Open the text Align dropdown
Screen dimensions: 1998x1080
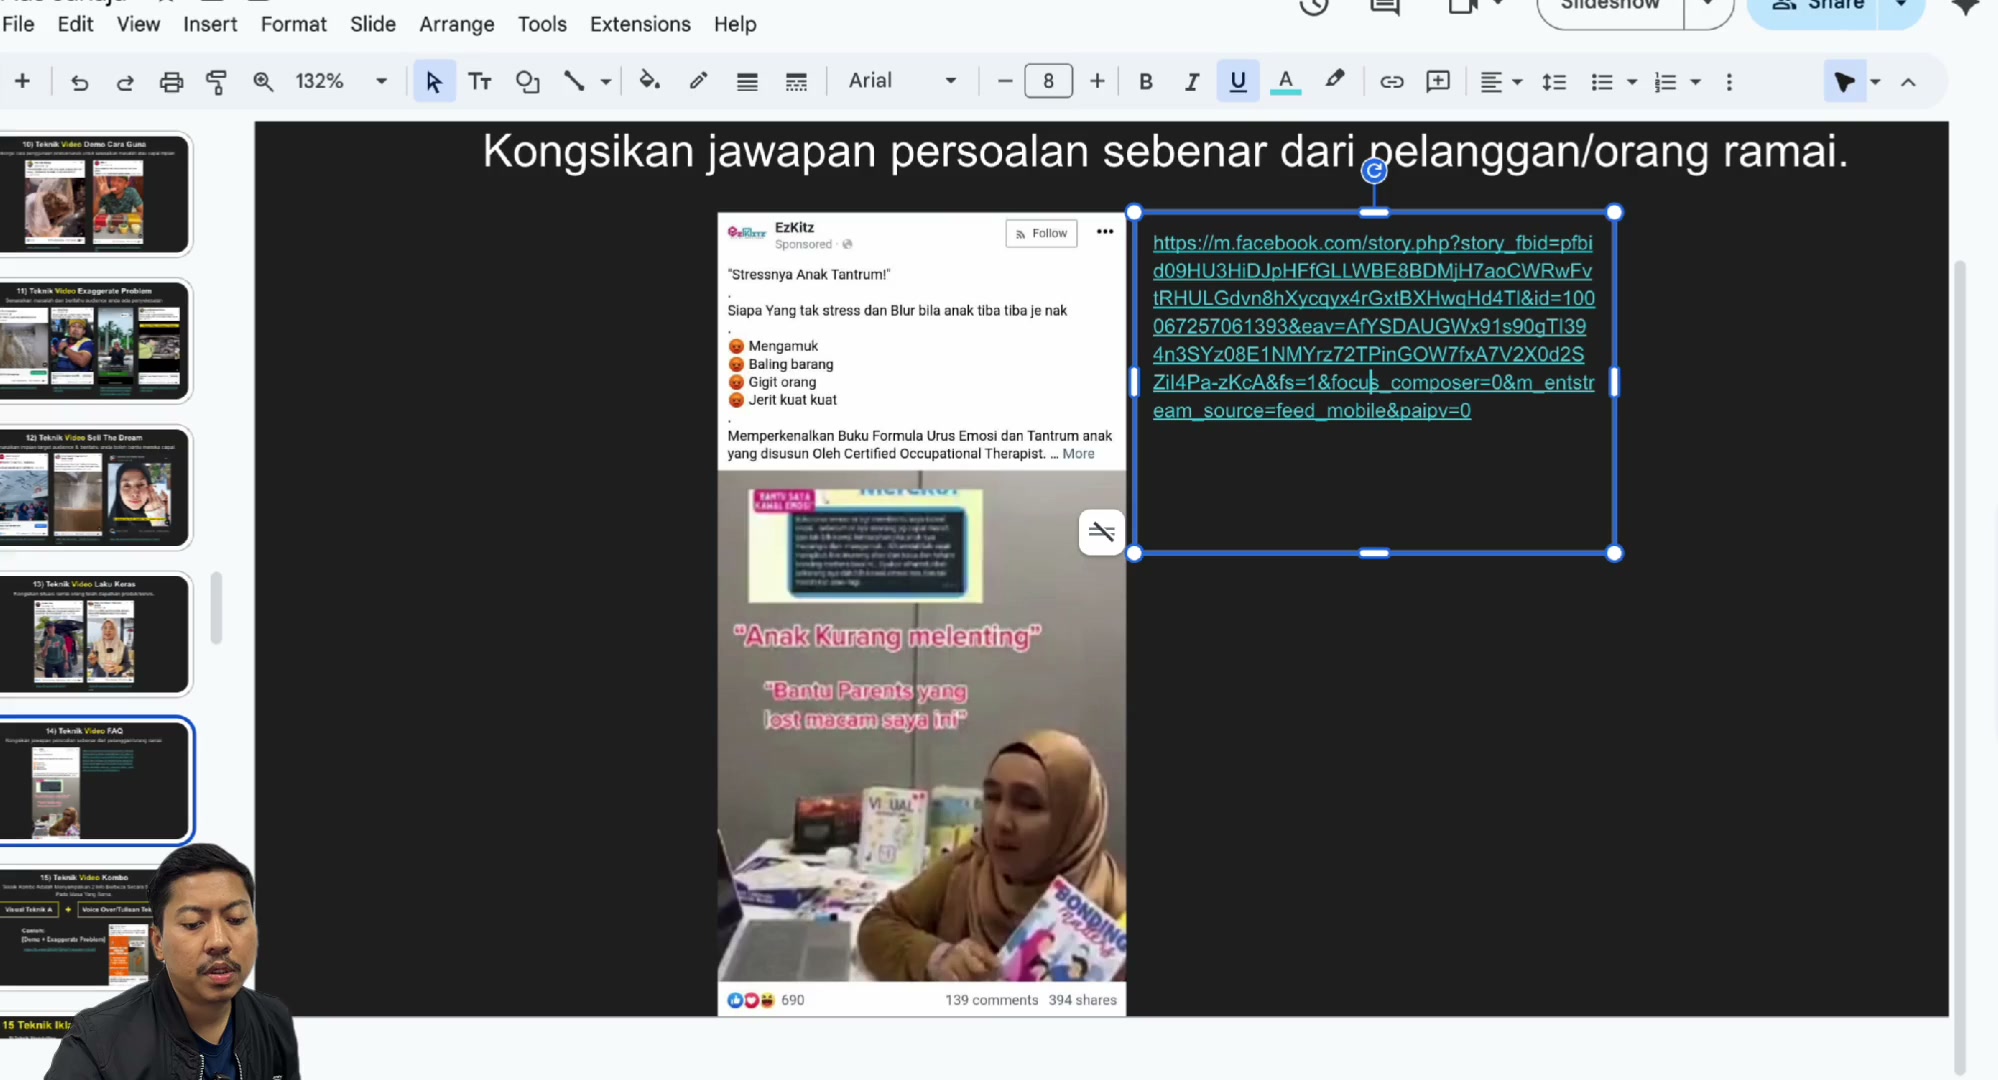pos(1500,82)
